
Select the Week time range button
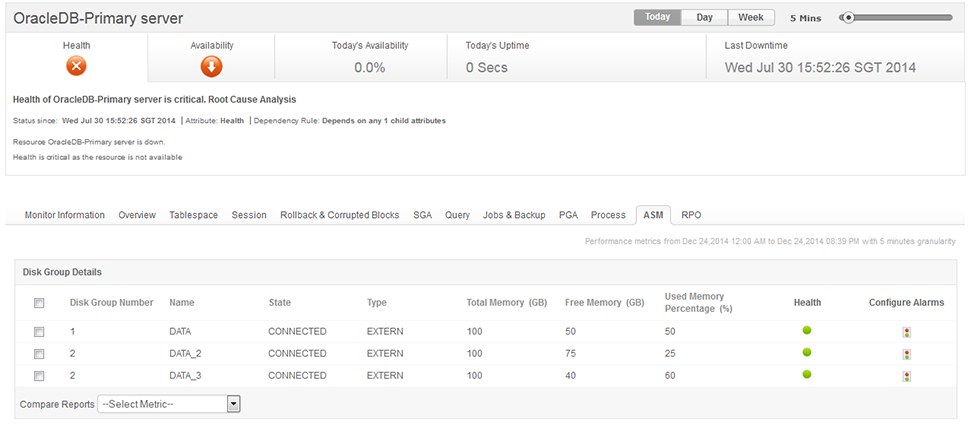point(750,17)
